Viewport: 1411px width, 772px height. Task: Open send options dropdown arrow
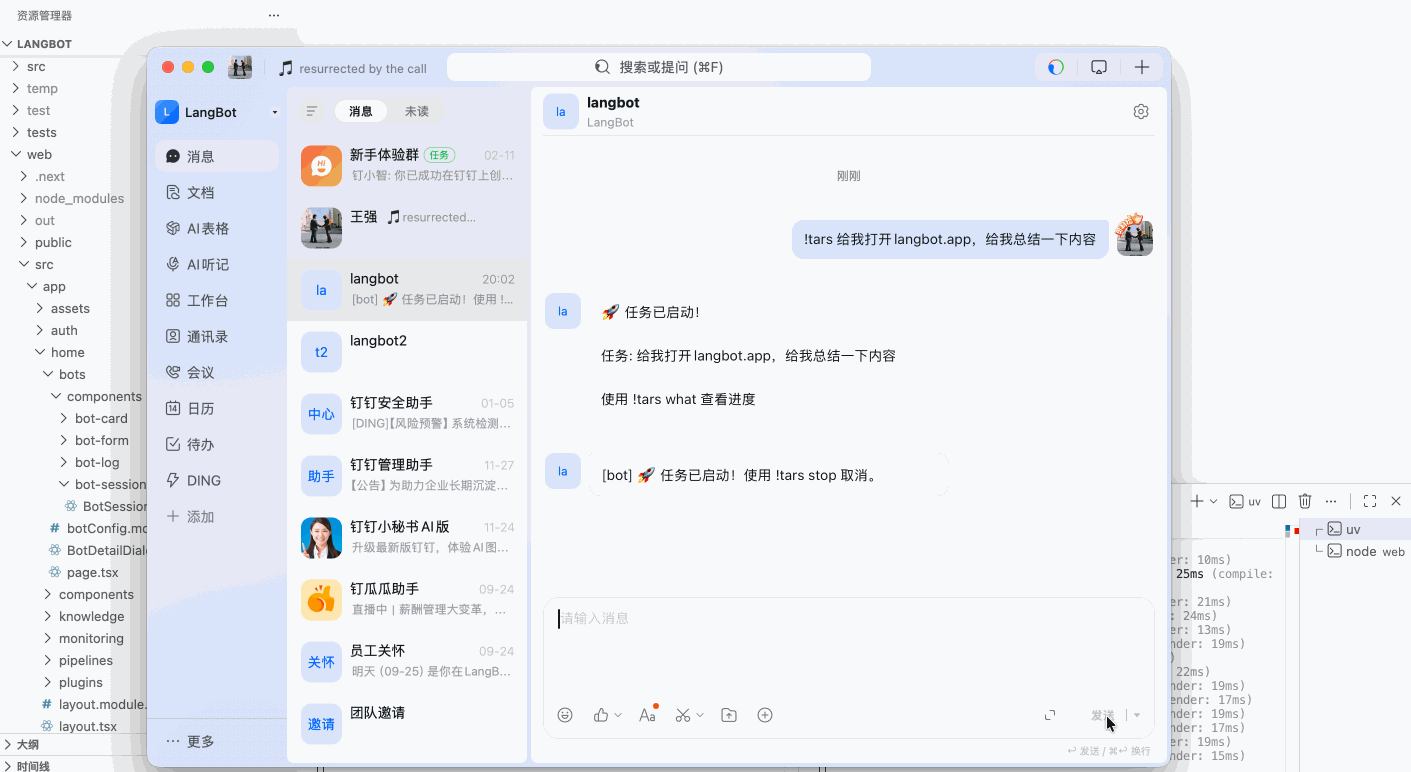pos(1137,715)
